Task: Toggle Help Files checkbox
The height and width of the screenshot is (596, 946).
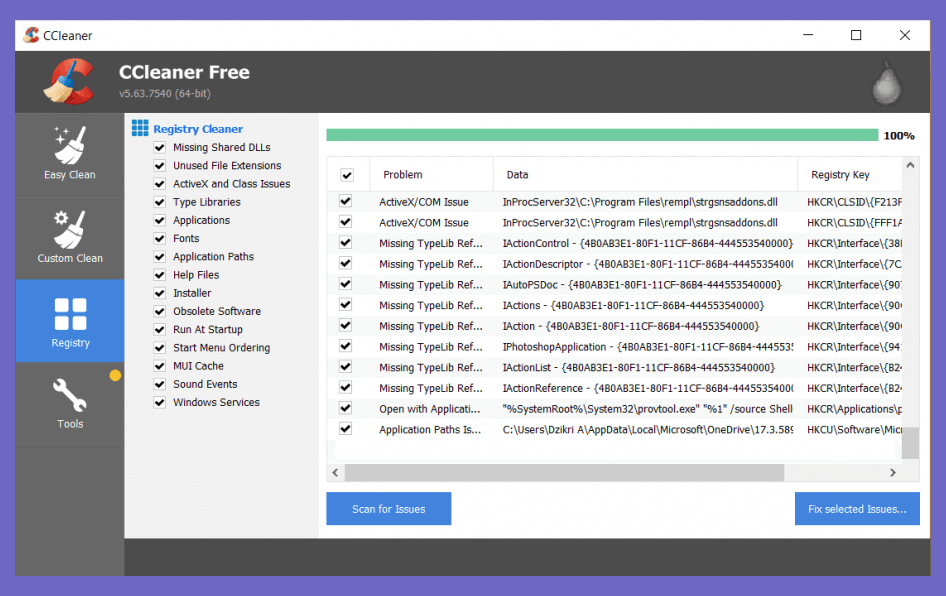Action: pos(160,274)
